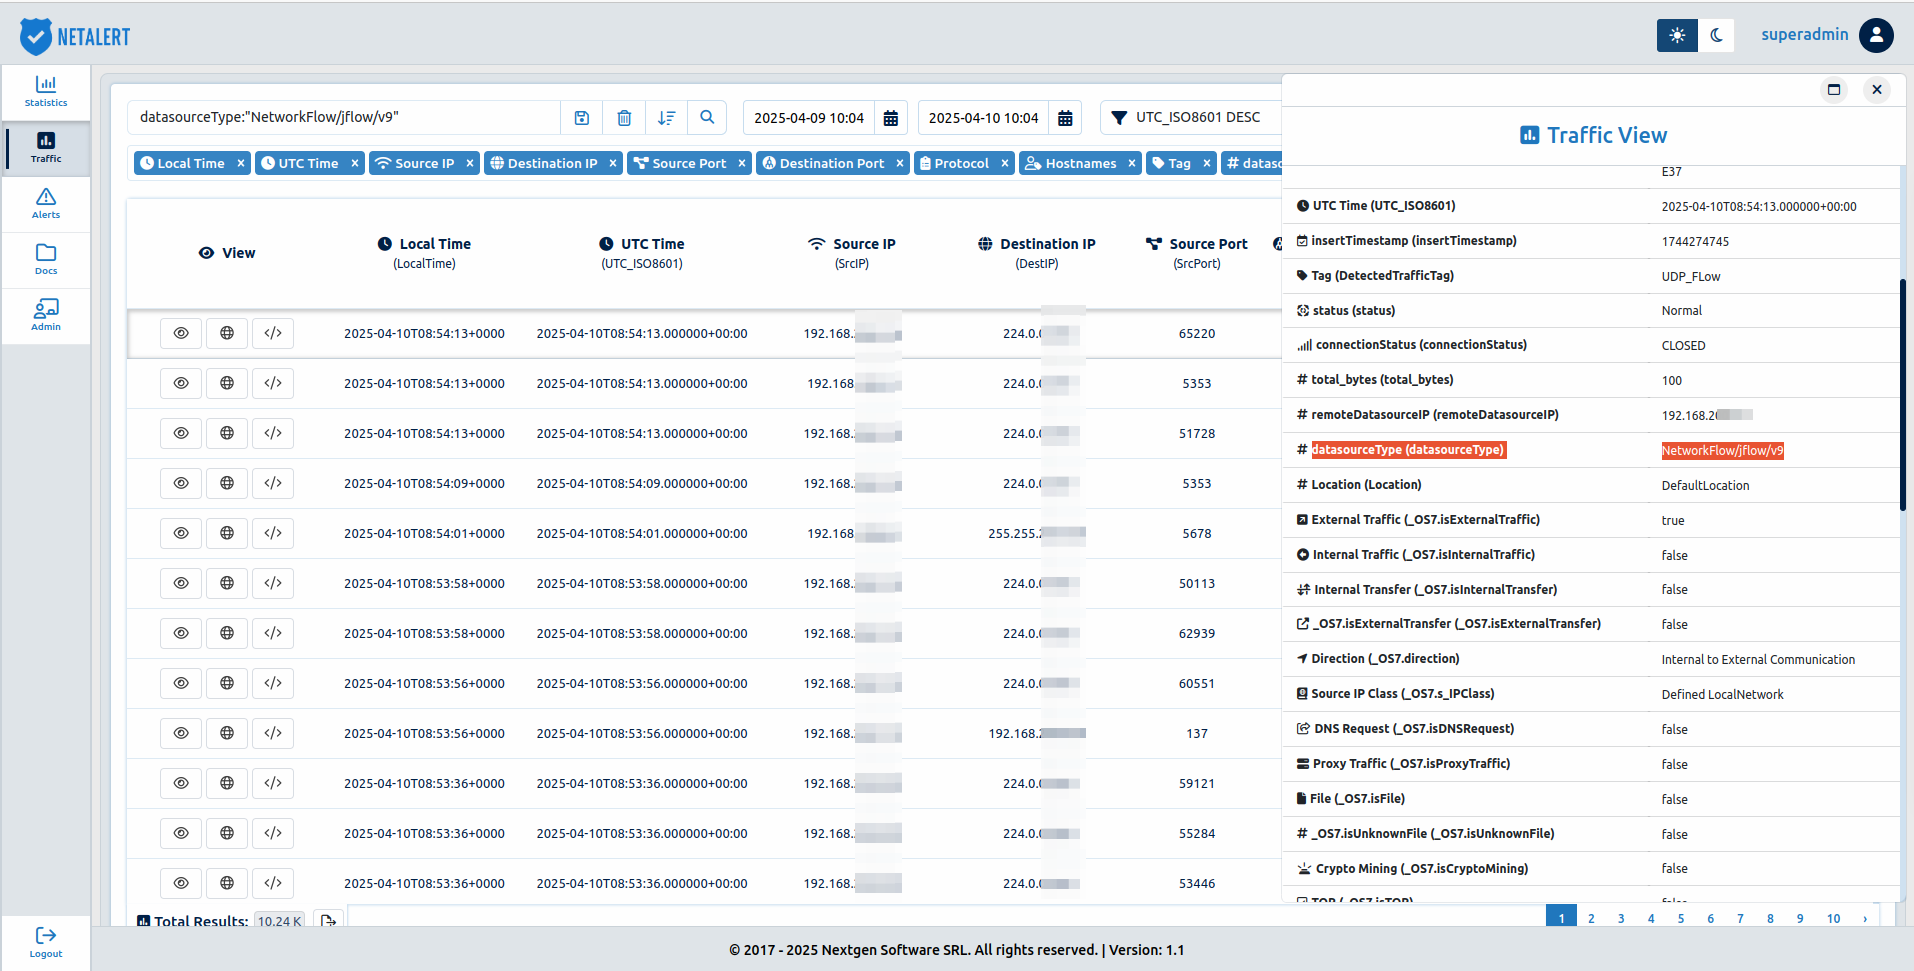The height and width of the screenshot is (971, 1914).
Task: Click the highlighted NetworkFlow/jflow/v9 value
Action: 1722,451
